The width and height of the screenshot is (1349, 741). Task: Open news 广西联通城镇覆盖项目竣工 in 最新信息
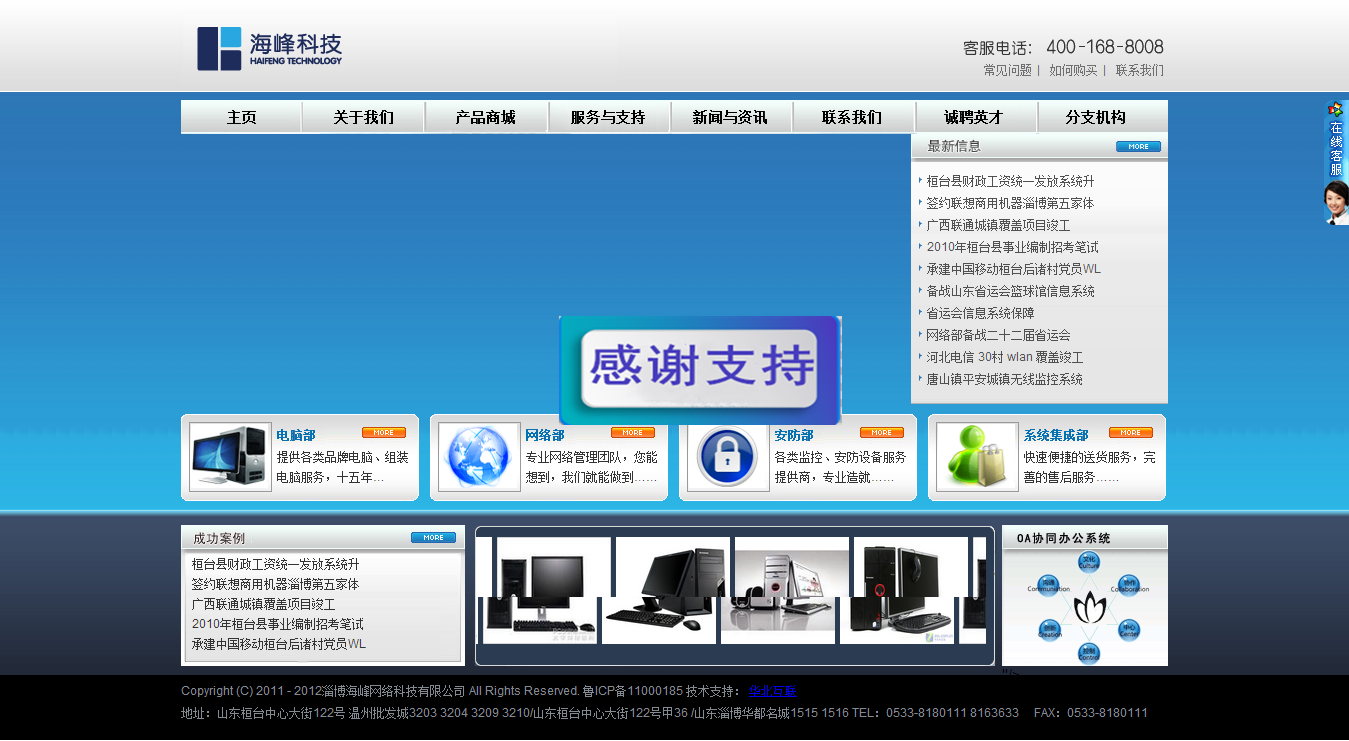(998, 225)
